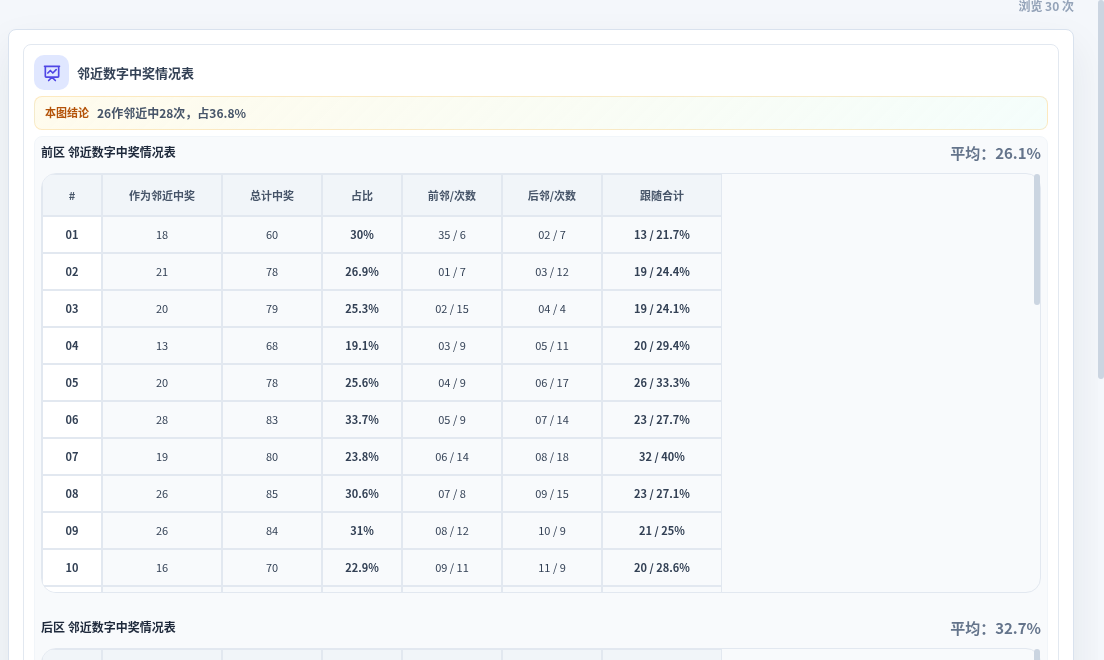This screenshot has width=1104, height=660.
Task: Click the 前区 邻近数字中奖情况表 heading
Action: [108, 152]
